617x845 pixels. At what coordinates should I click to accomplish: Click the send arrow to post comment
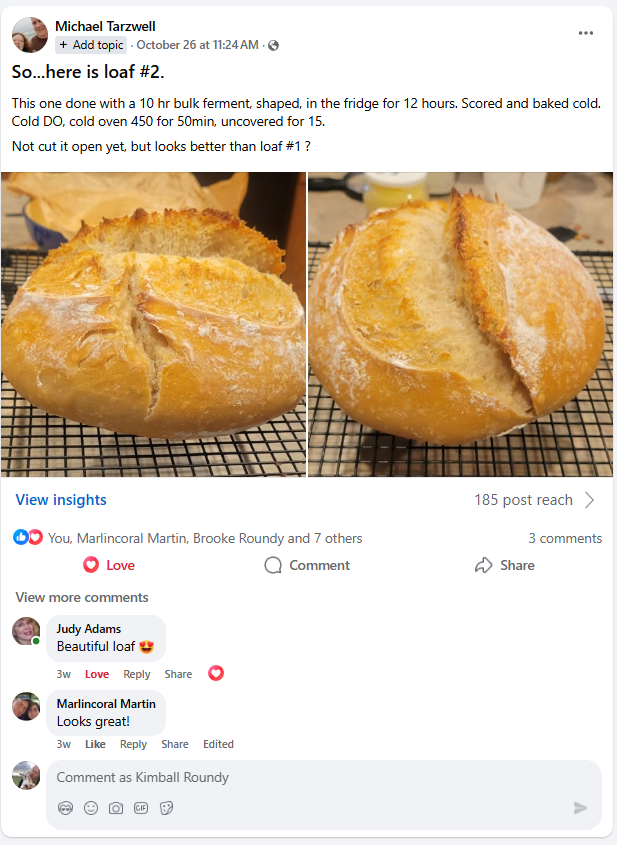[580, 808]
